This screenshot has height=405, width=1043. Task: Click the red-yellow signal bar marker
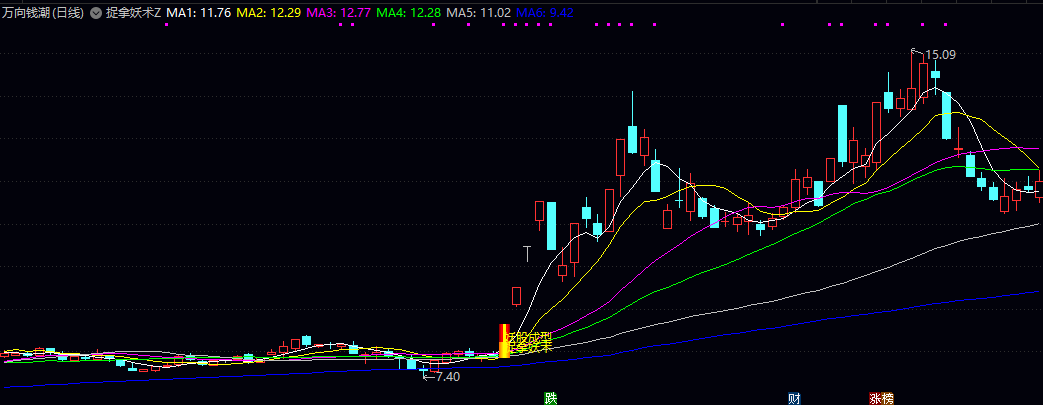(x=504, y=341)
